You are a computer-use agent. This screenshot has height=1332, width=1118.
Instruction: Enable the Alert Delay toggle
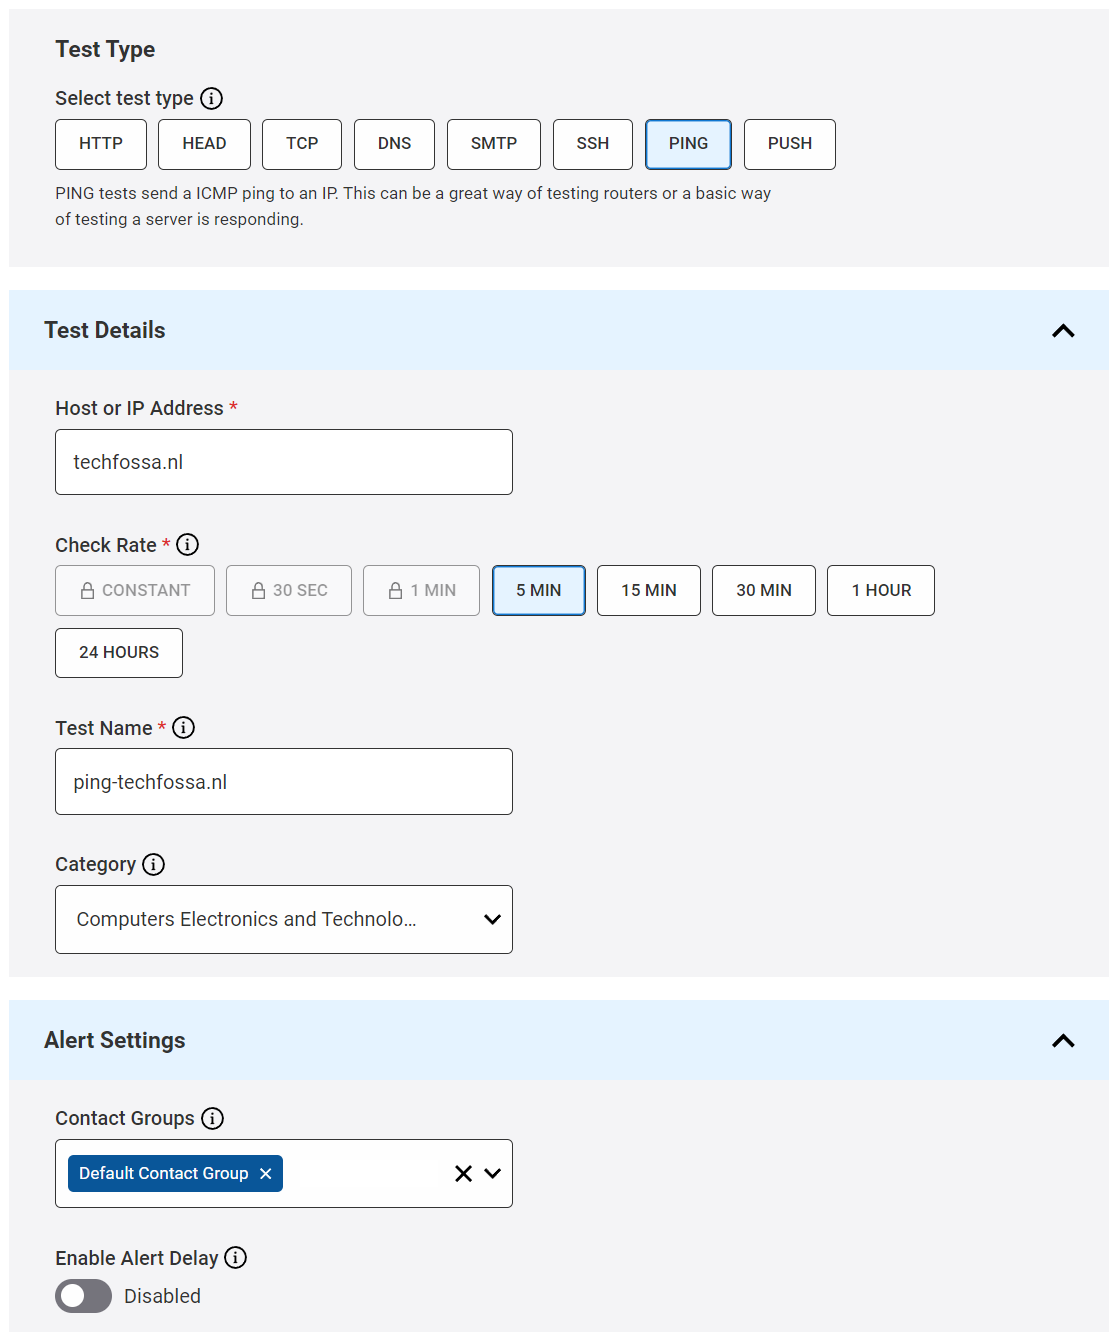tap(83, 1296)
